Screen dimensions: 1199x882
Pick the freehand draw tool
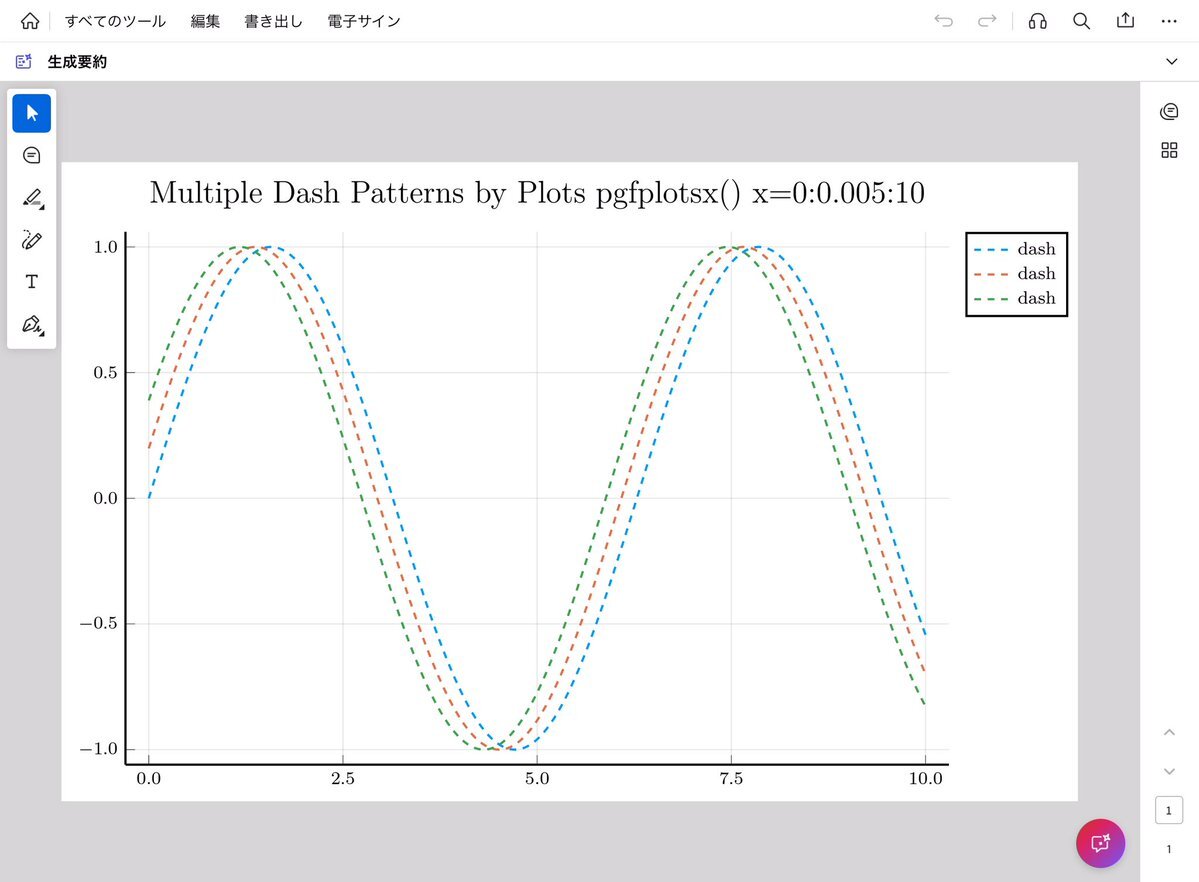31,240
